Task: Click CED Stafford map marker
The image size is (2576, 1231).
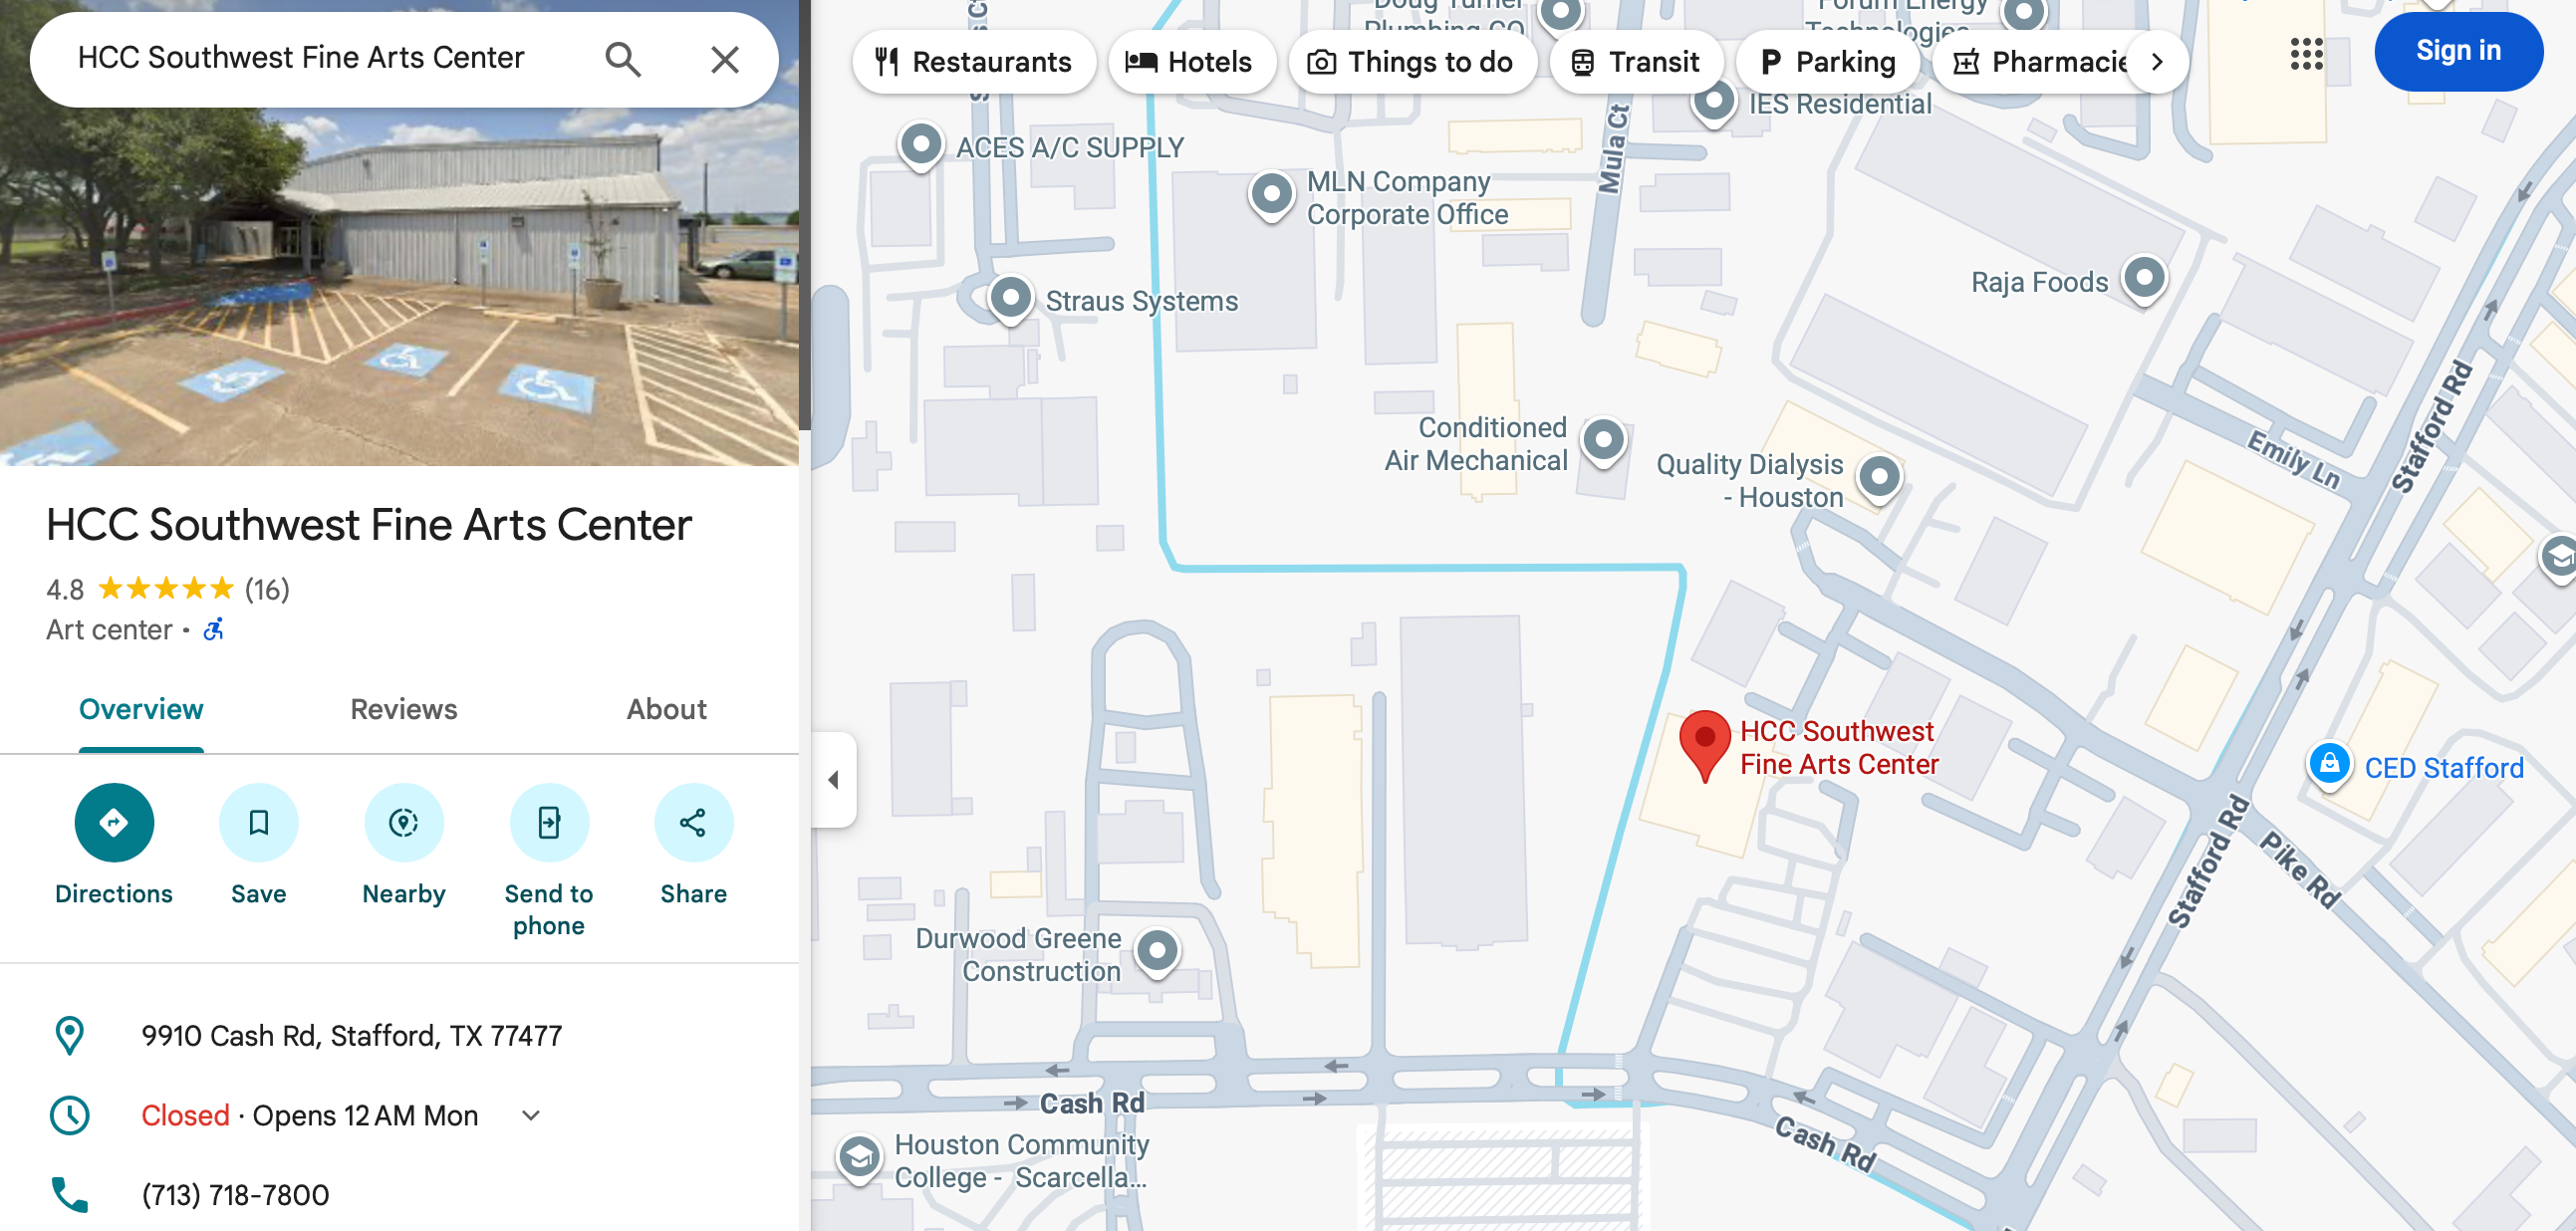Action: pos(2328,764)
